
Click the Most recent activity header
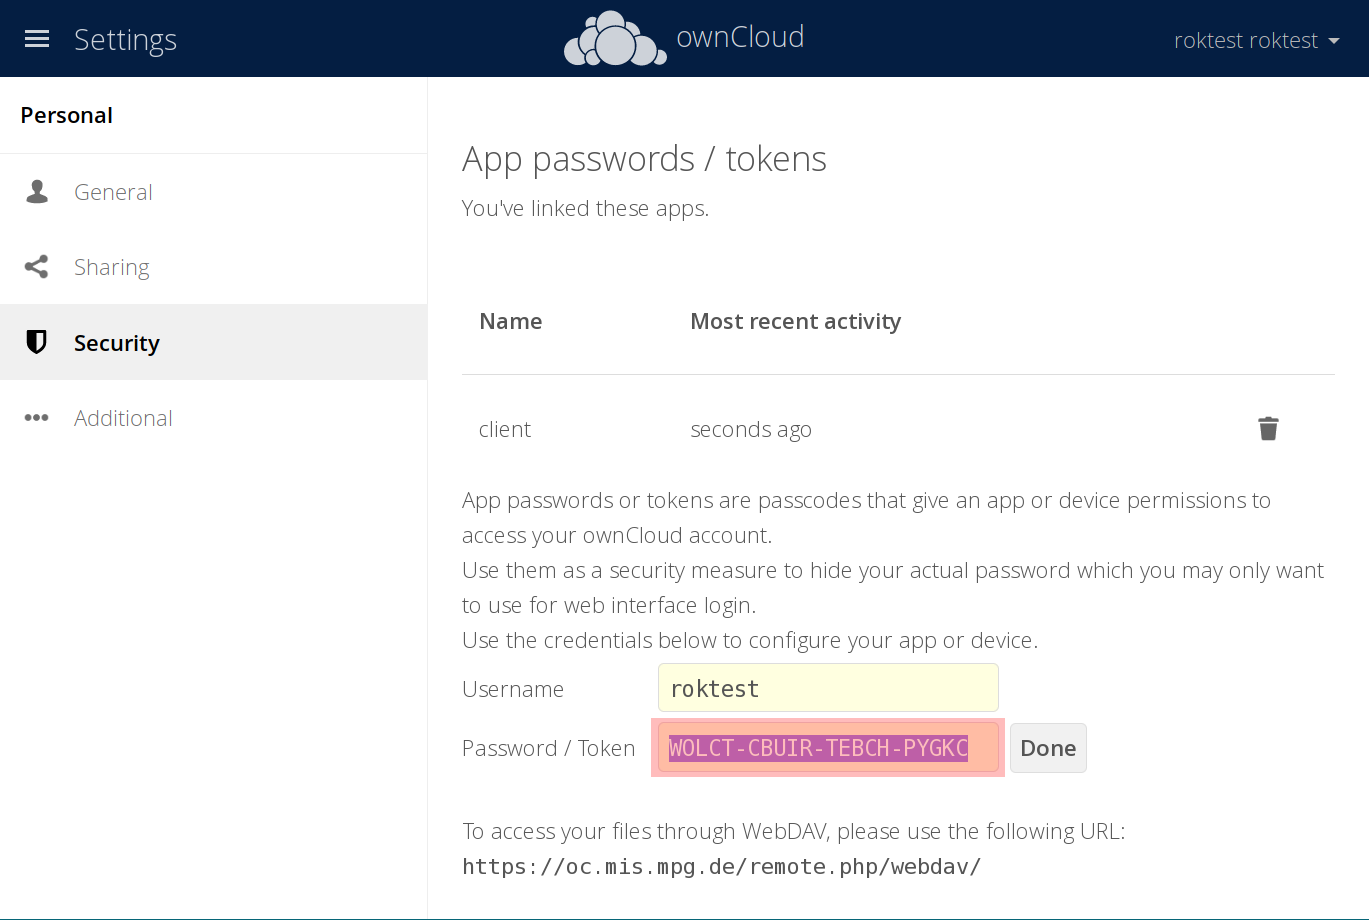tap(796, 321)
